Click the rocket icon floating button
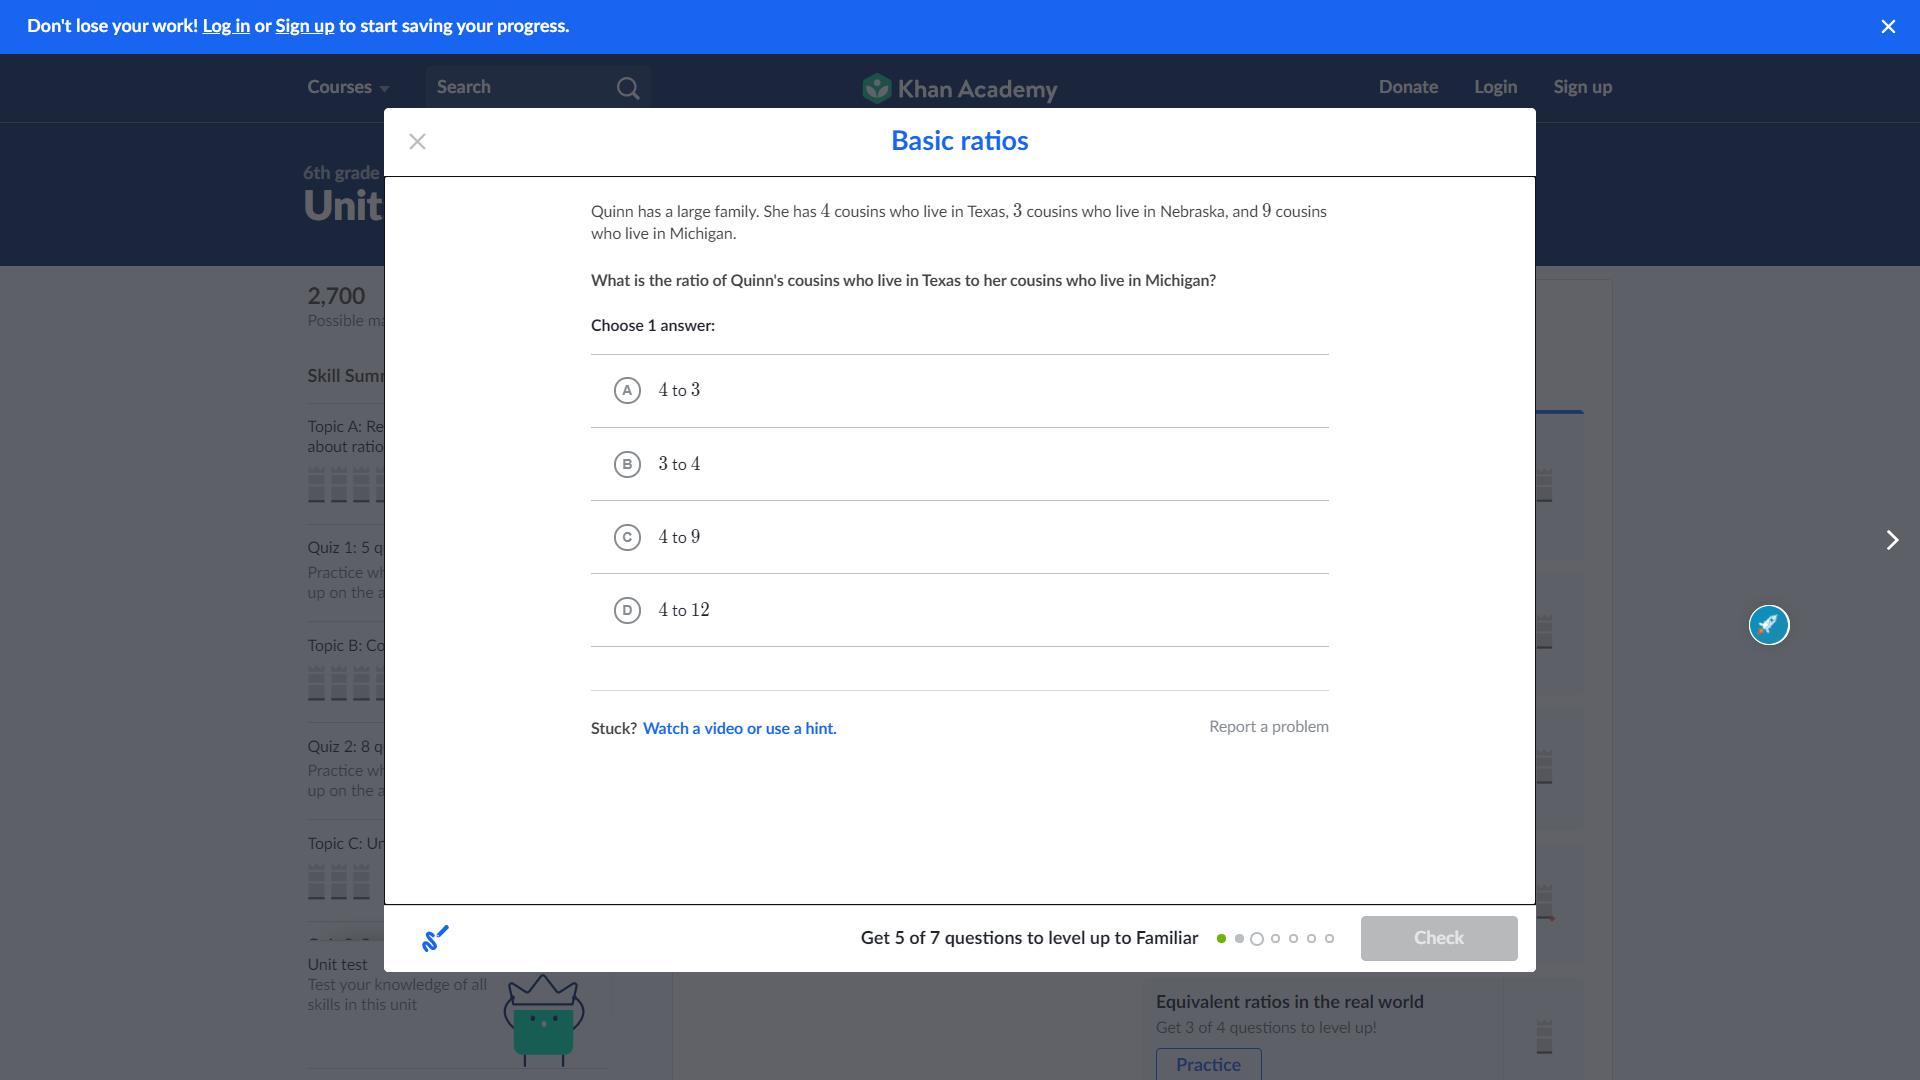Screen dimensions: 1920x1080 click(1768, 625)
